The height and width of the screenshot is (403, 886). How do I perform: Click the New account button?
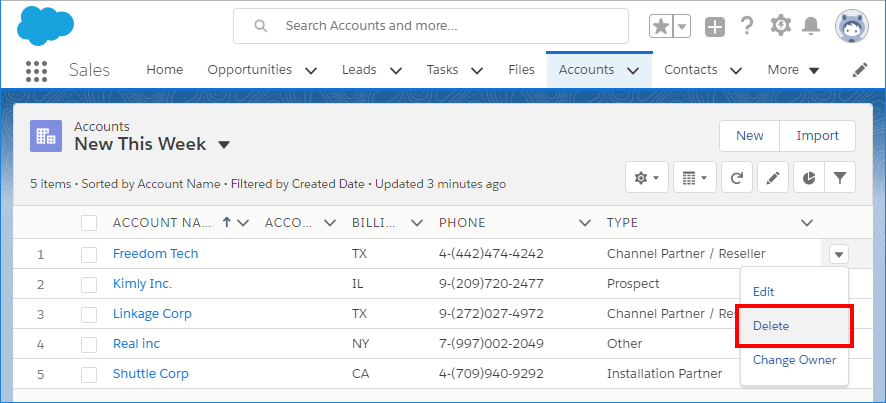click(x=749, y=136)
